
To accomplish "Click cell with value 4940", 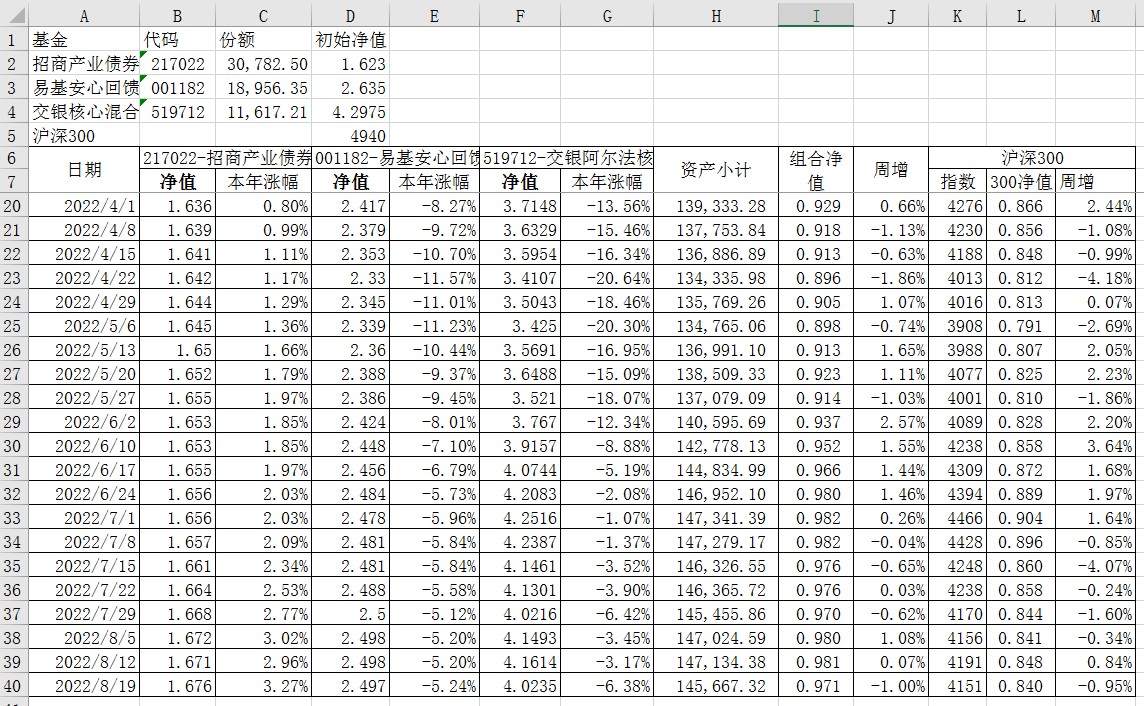I will click(x=350, y=136).
